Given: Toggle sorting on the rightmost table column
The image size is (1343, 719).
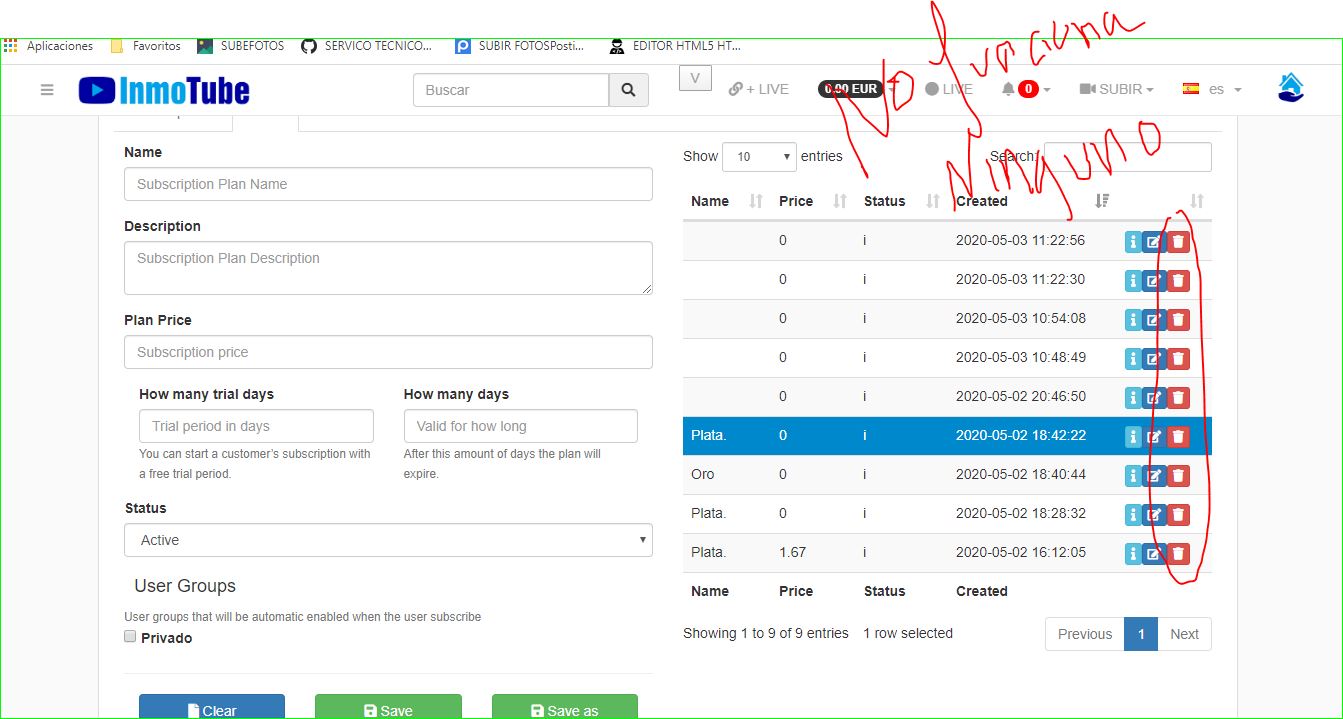Looking at the screenshot, I should 1196,201.
